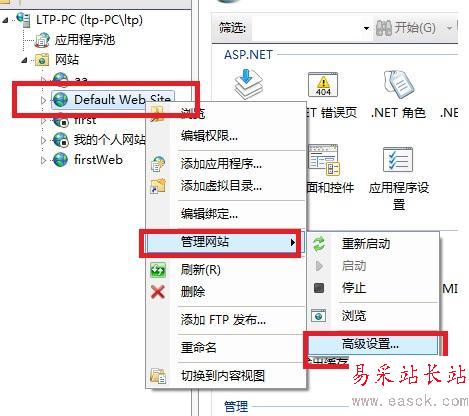Click the 应用程序池 node icon
Image resolution: width=469 pixels, height=416 pixels.
pyautogui.click(x=43, y=40)
